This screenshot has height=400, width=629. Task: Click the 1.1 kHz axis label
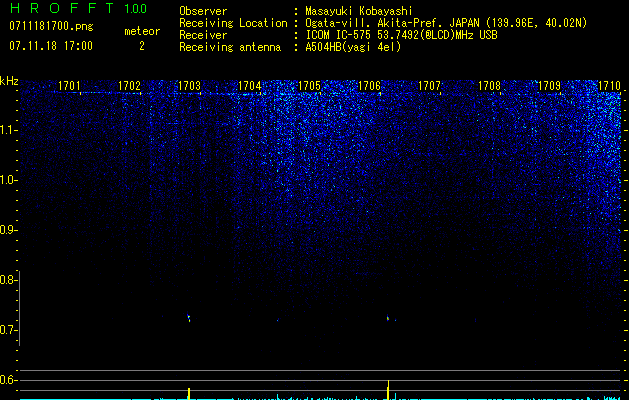click(x=8, y=130)
